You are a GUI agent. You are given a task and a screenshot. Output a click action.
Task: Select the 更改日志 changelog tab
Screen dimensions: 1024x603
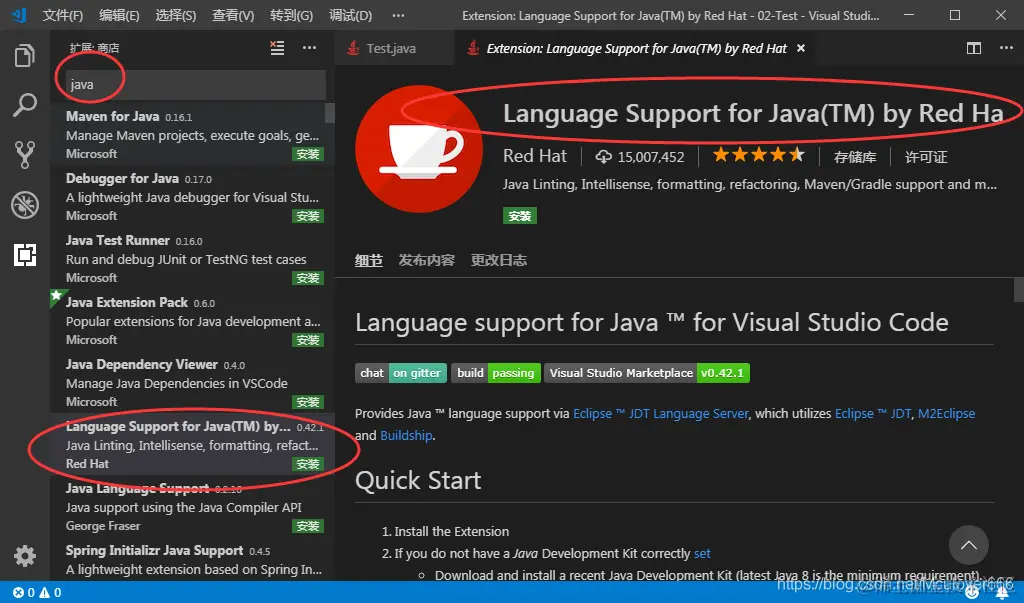(x=499, y=260)
